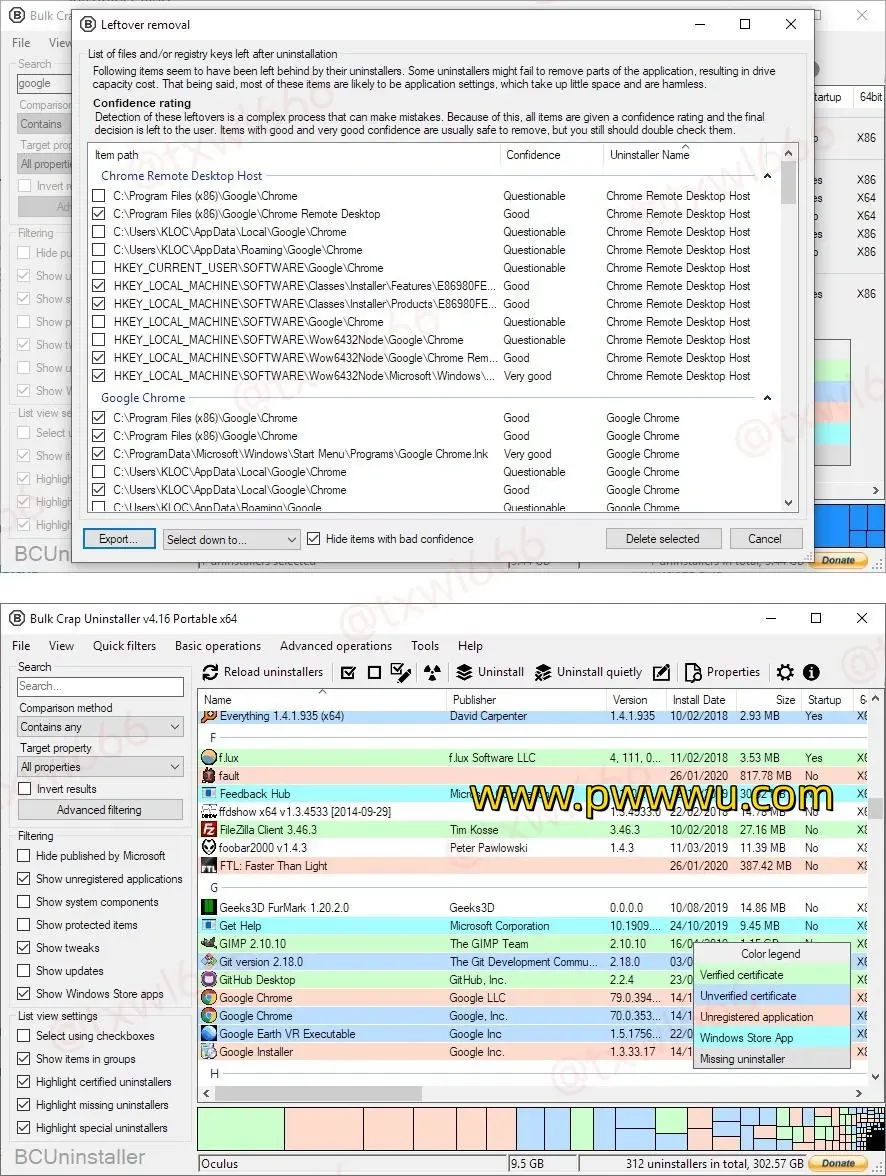This screenshot has width=886, height=1176.
Task: Click the Advanced filtering button
Action: (x=99, y=810)
